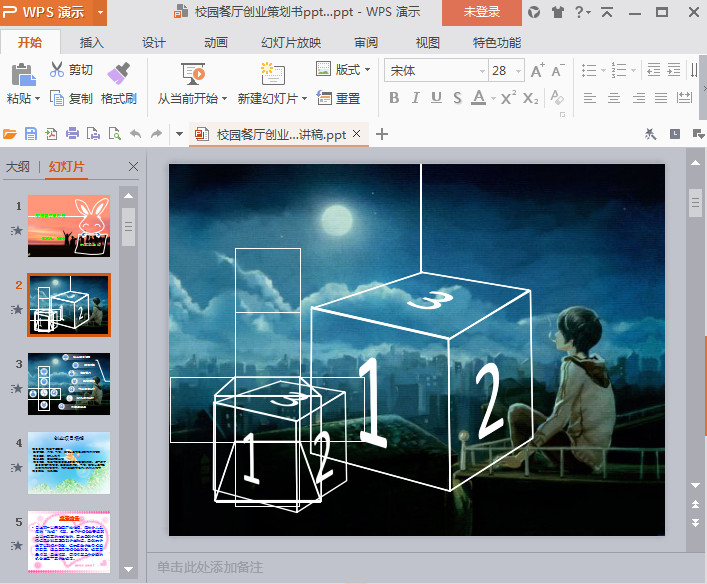Click the main editor vertical scrollbar handle

pyautogui.click(x=695, y=203)
